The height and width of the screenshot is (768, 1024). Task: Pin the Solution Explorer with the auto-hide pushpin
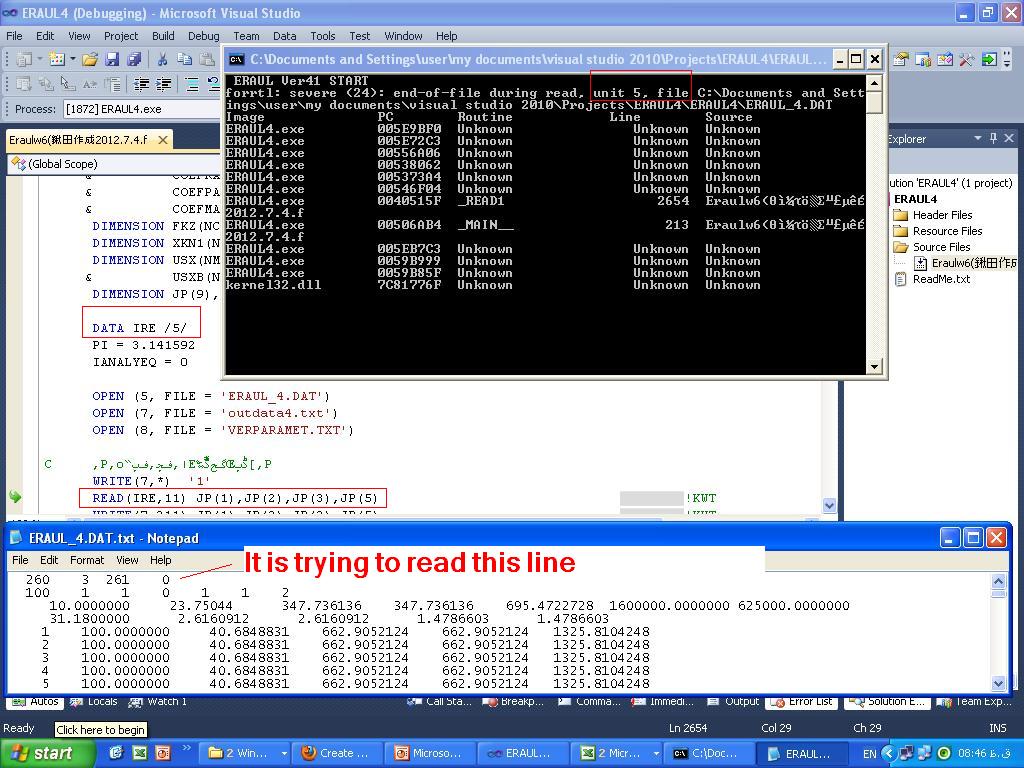click(993, 139)
